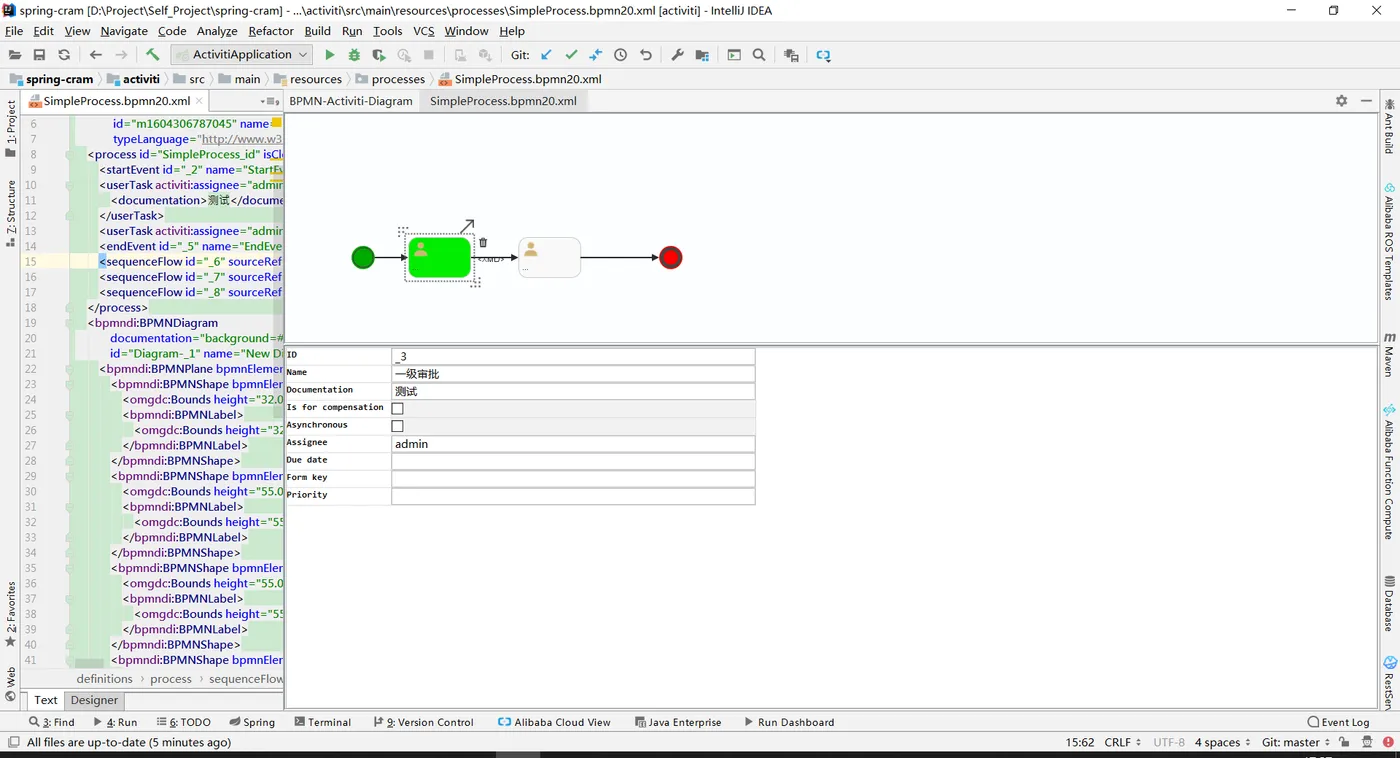Image resolution: width=1400 pixels, height=758 pixels.
Task: Open the Refactor menu
Action: (x=271, y=31)
